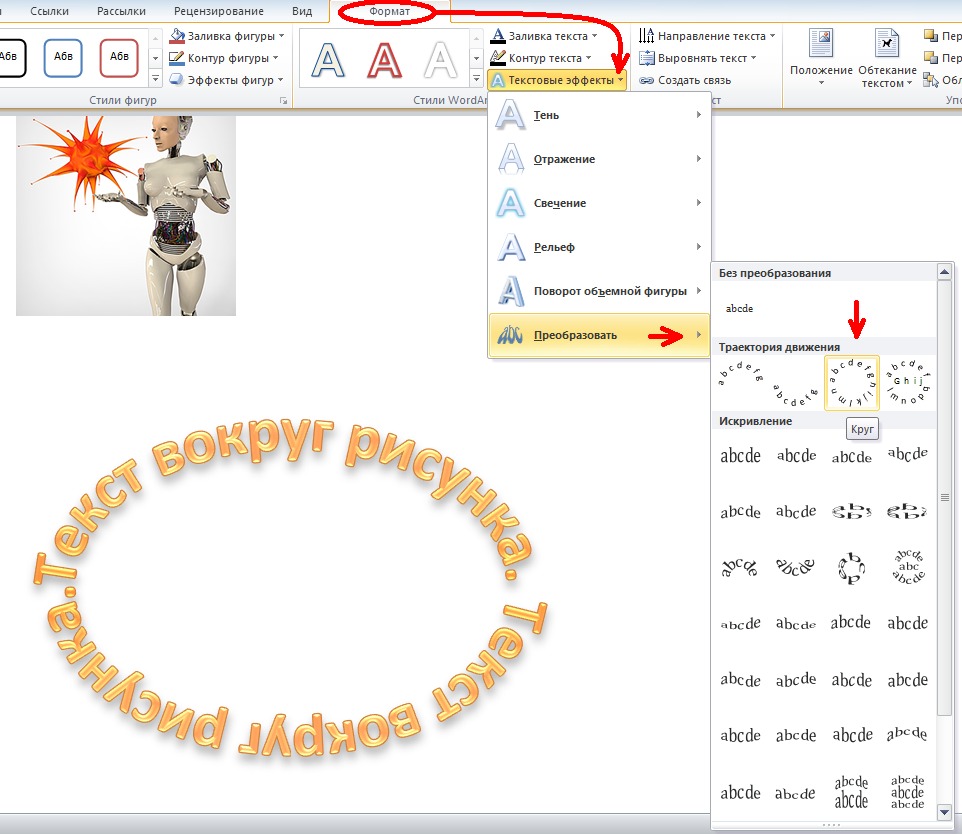Open Контур текста dropdown
This screenshot has height=834, width=962.
pyautogui.click(x=541, y=58)
